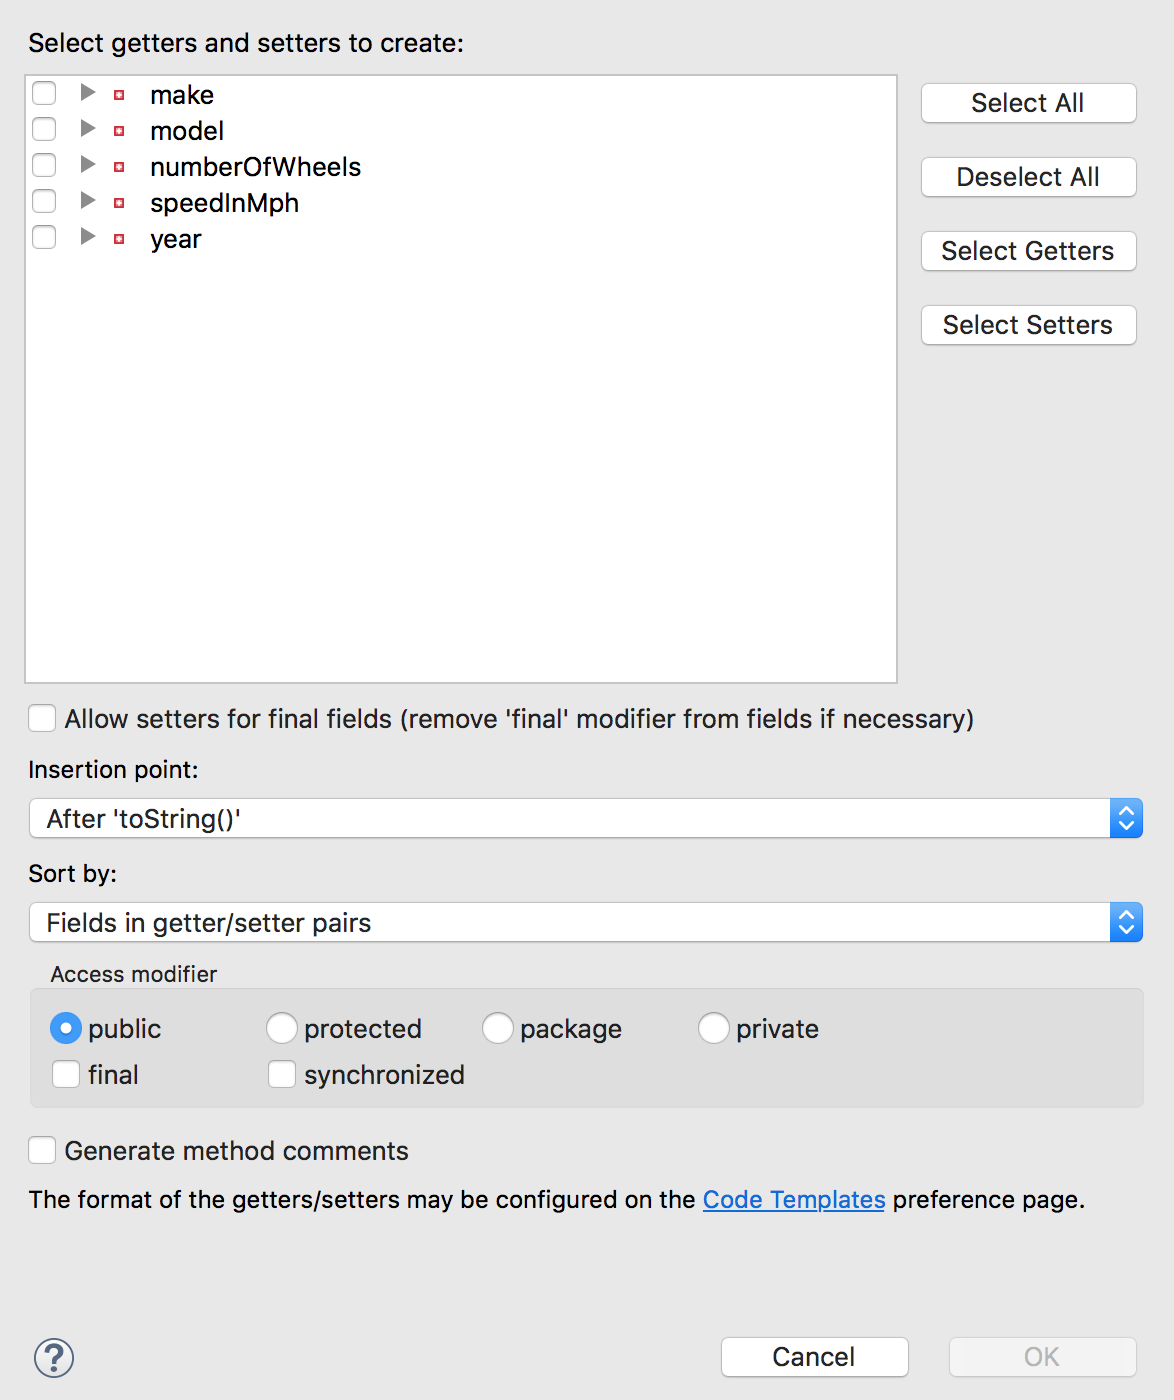Viewport: 1174px width, 1400px height.
Task: Click the field icon beside speedInMph
Action: (x=120, y=201)
